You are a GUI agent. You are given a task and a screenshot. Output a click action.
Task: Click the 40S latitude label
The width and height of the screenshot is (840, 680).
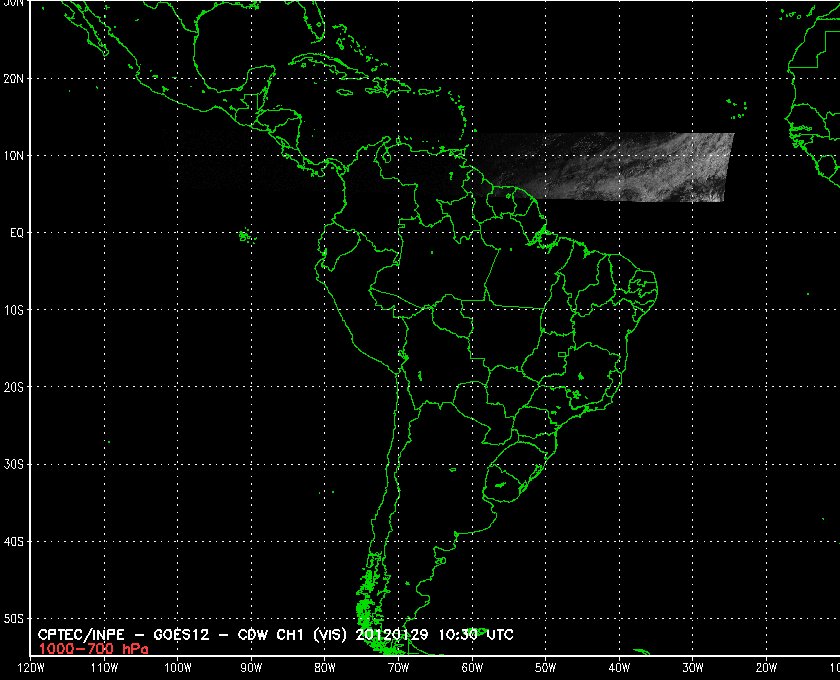[14, 542]
